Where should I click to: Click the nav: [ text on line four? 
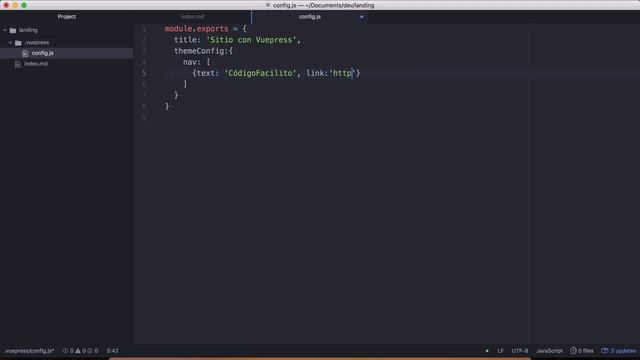tap(197, 62)
